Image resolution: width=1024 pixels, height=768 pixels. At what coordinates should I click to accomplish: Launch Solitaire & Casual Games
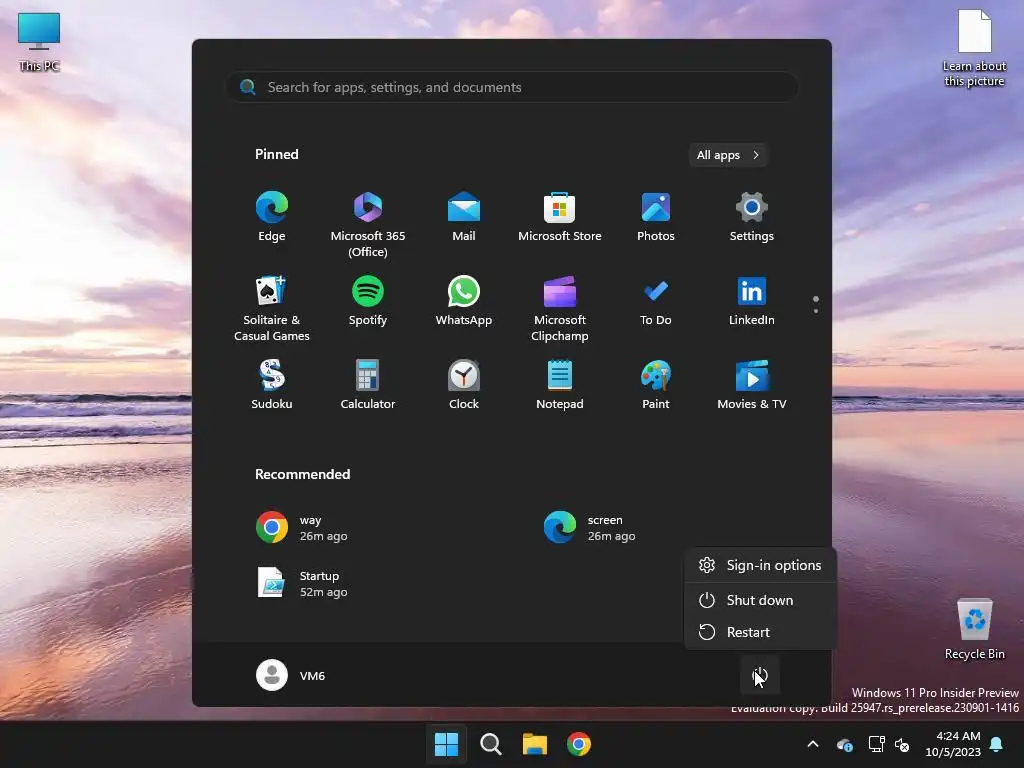[272, 309]
